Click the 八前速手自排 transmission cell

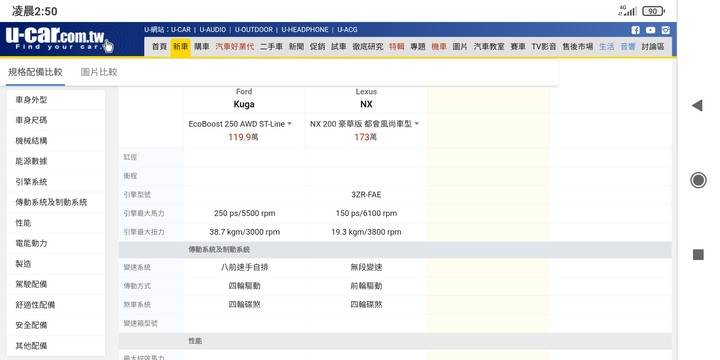[244, 267]
